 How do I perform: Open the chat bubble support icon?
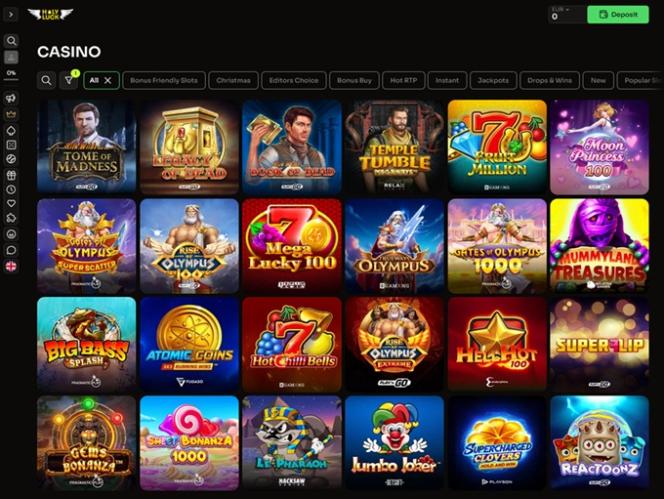point(11,250)
